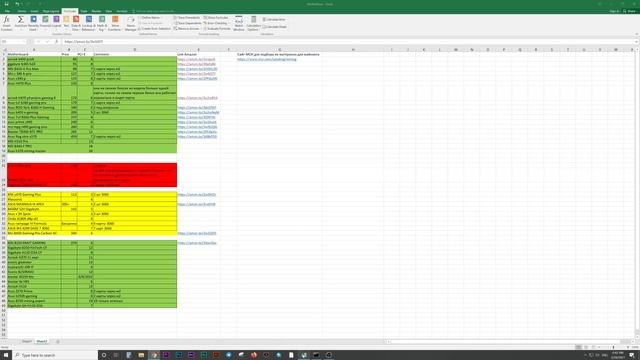Select column A header
The width and height of the screenshot is (640, 360).
click(34, 49)
